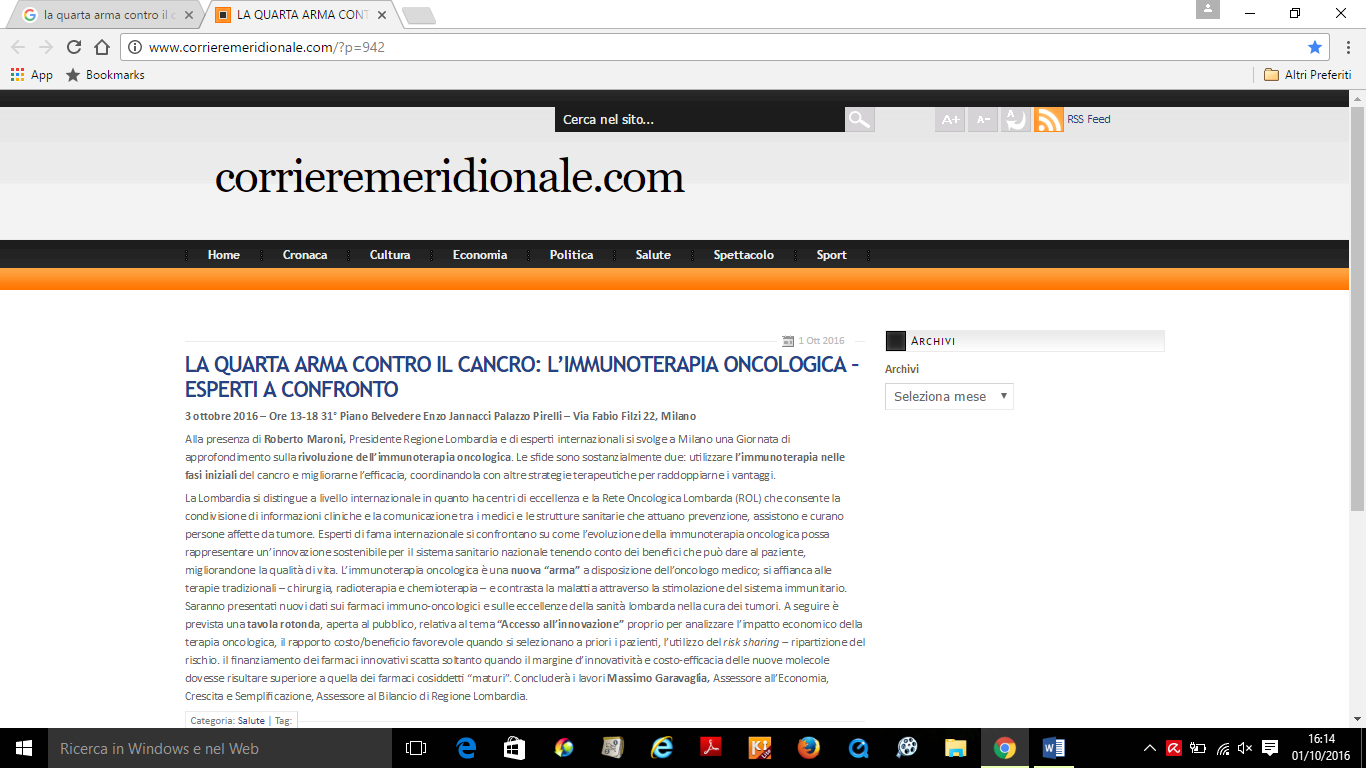The image size is (1366, 768).
Task: Open the RSS Feed text link
Action: point(1089,119)
